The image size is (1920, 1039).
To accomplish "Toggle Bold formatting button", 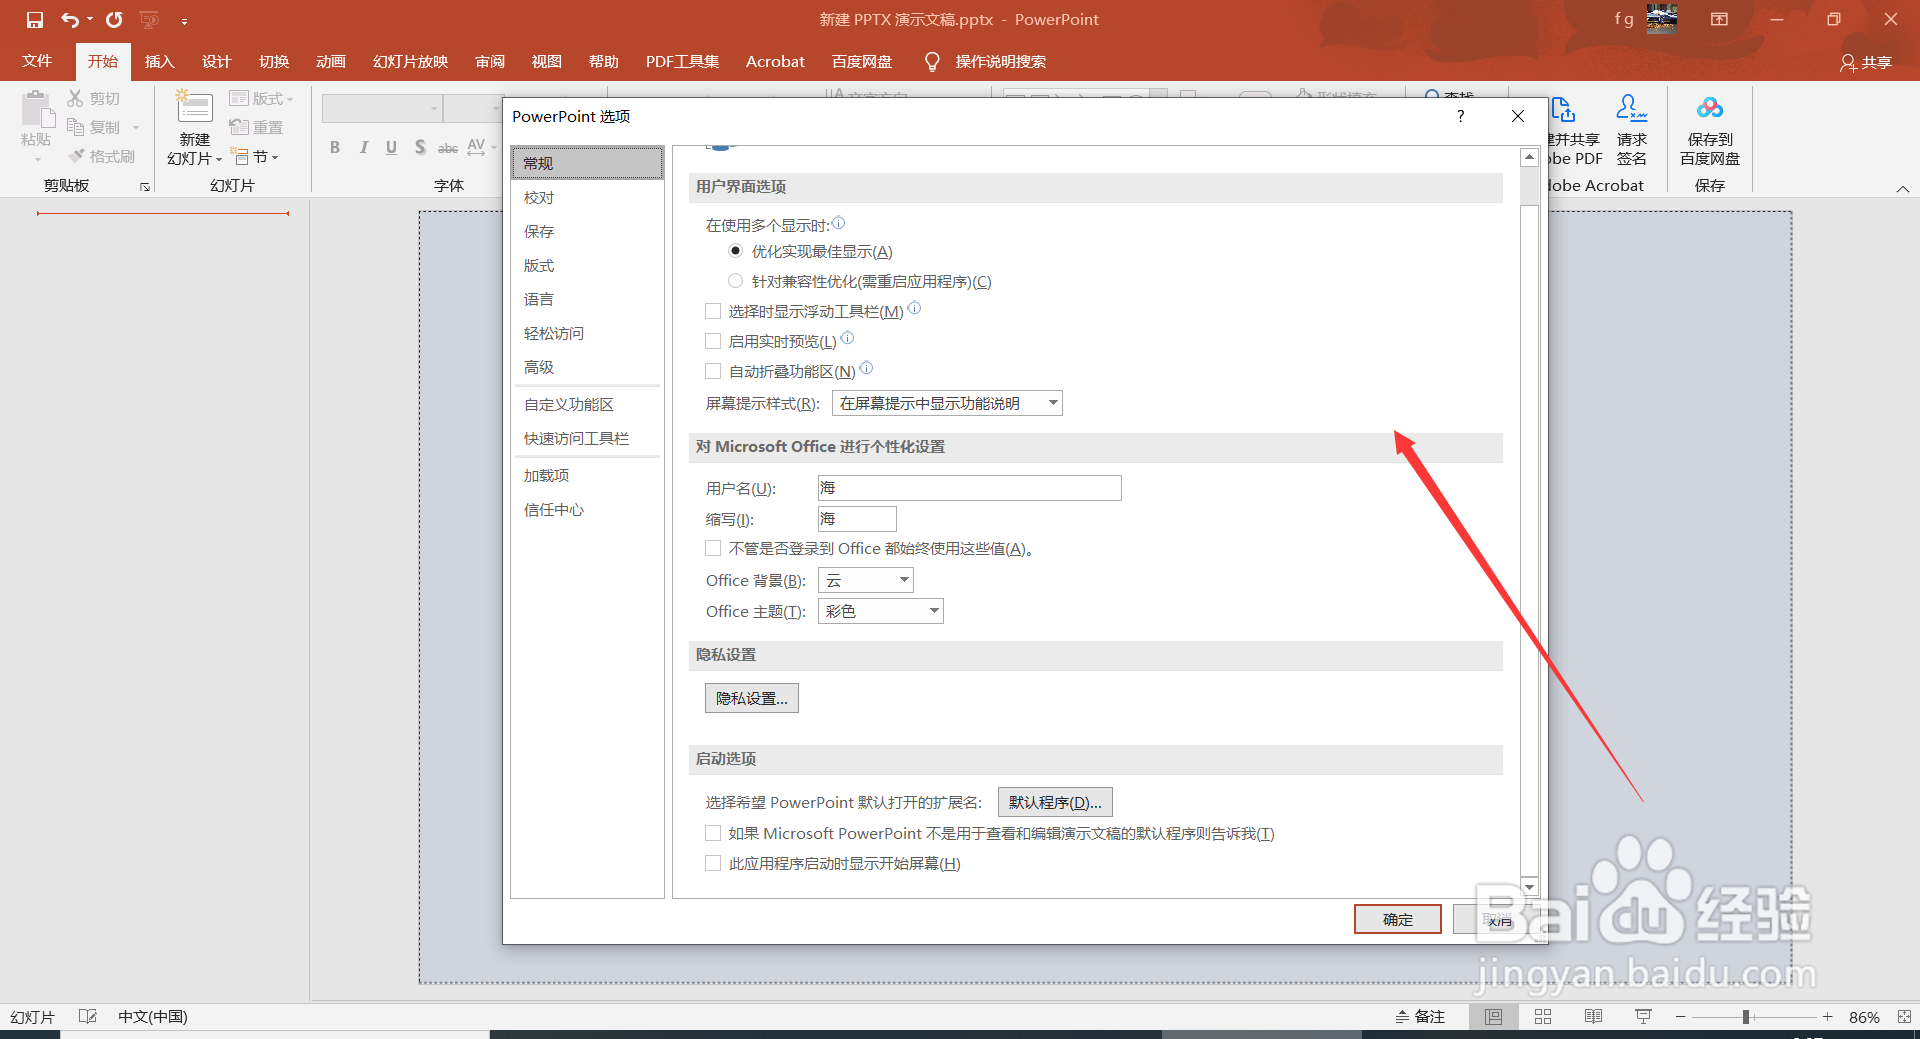I will [x=335, y=147].
